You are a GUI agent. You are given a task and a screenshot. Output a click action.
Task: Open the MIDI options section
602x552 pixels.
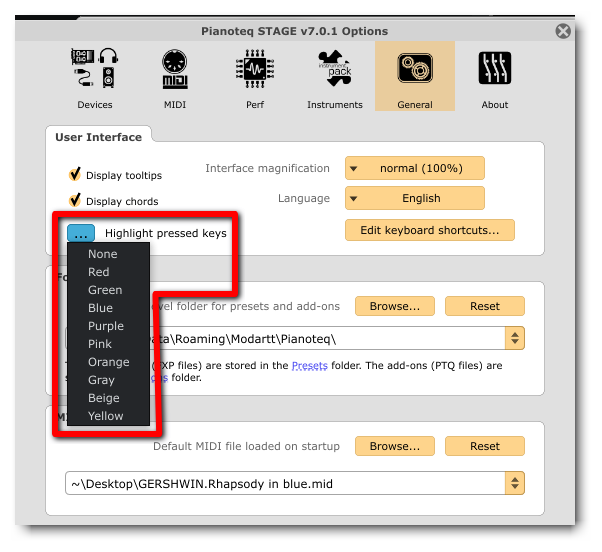175,78
